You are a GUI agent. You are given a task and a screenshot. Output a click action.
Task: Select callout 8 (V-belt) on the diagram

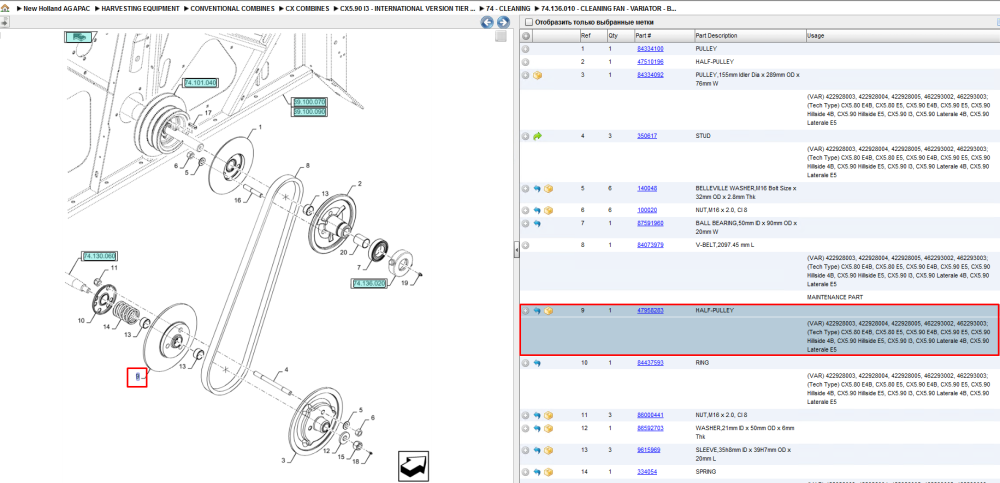307,165
